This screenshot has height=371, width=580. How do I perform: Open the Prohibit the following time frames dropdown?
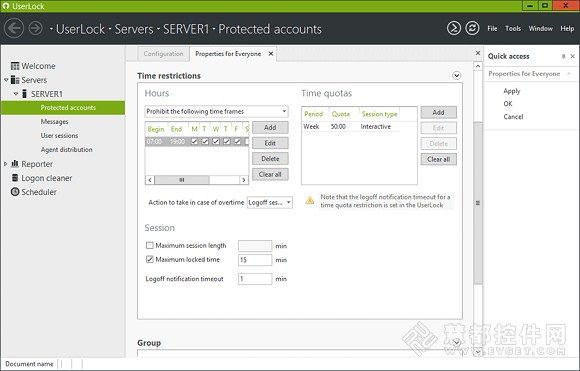tap(216, 111)
